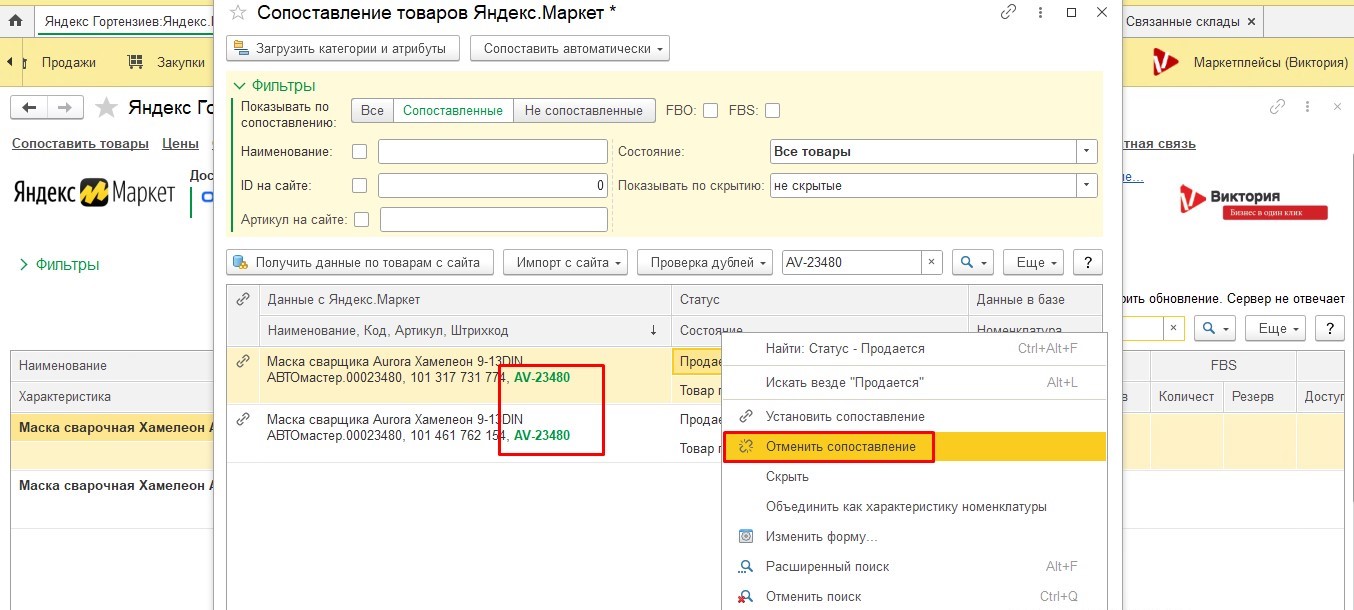This screenshot has height=610, width=1354.
Task: Click link icon in row 101 461 762 154
Action: [242, 420]
